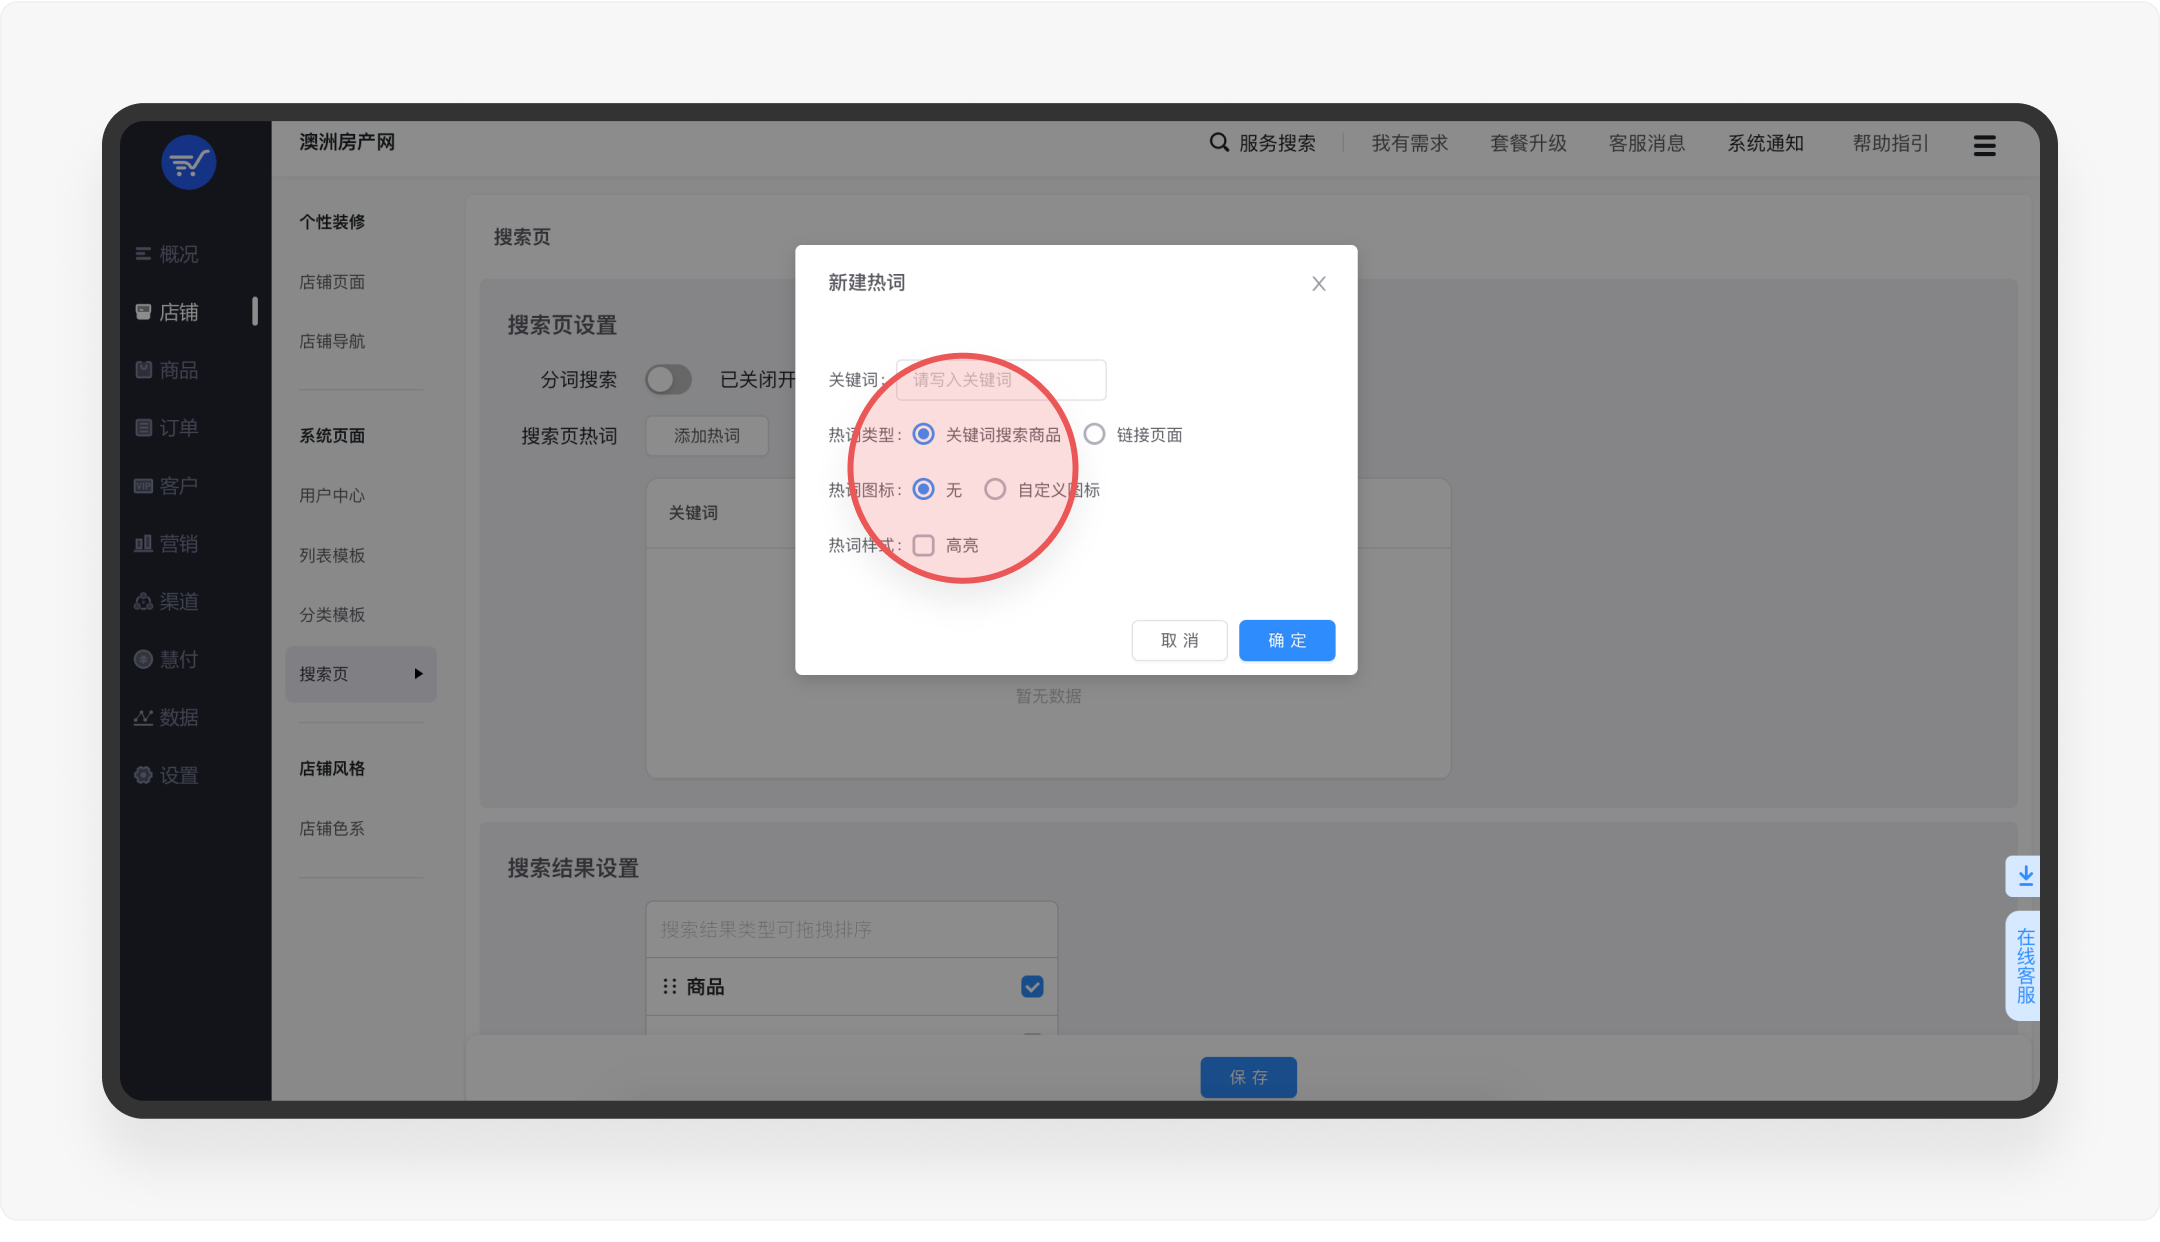The height and width of the screenshot is (1242, 2160).
Task: Open the 商品 products sidebar item
Action: [167, 370]
